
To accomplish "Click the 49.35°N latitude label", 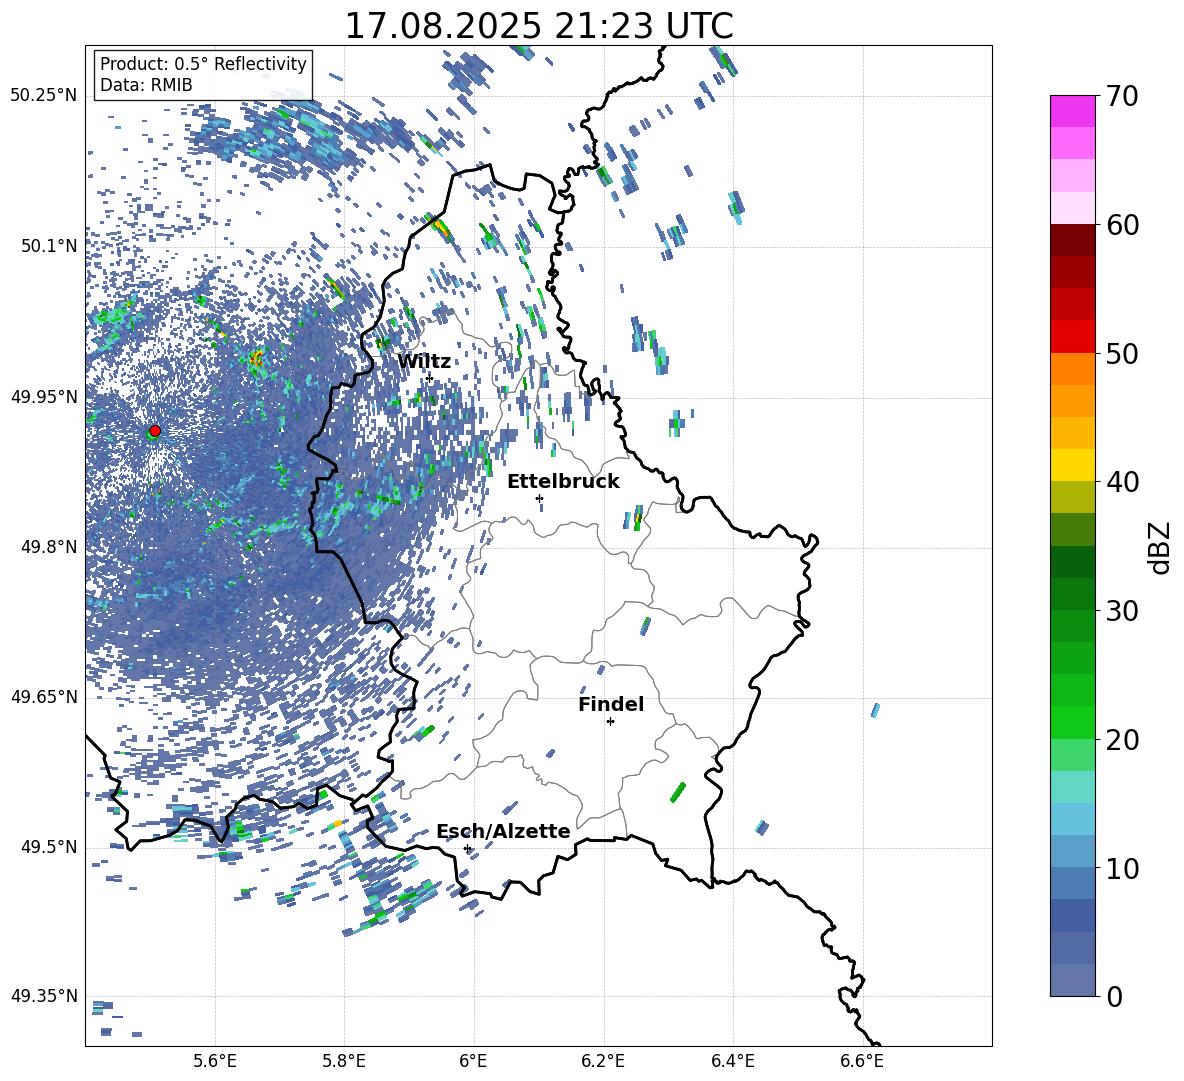I will coord(44,996).
